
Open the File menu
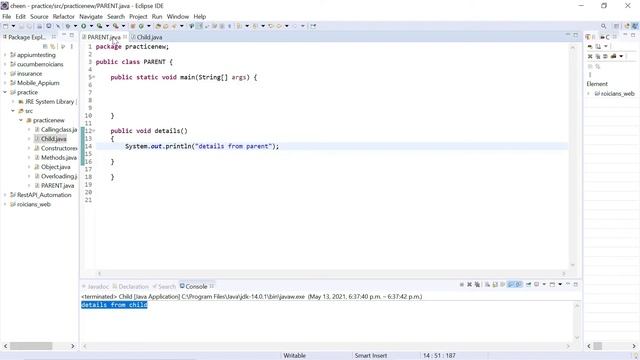pos(7,17)
